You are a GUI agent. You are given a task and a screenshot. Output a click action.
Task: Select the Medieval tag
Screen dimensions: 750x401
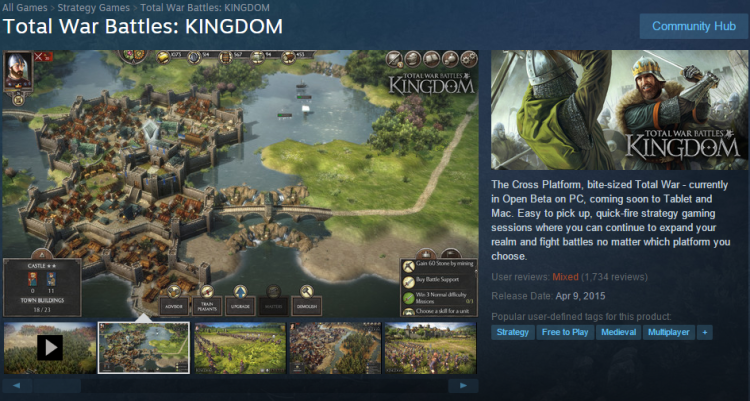tap(618, 332)
